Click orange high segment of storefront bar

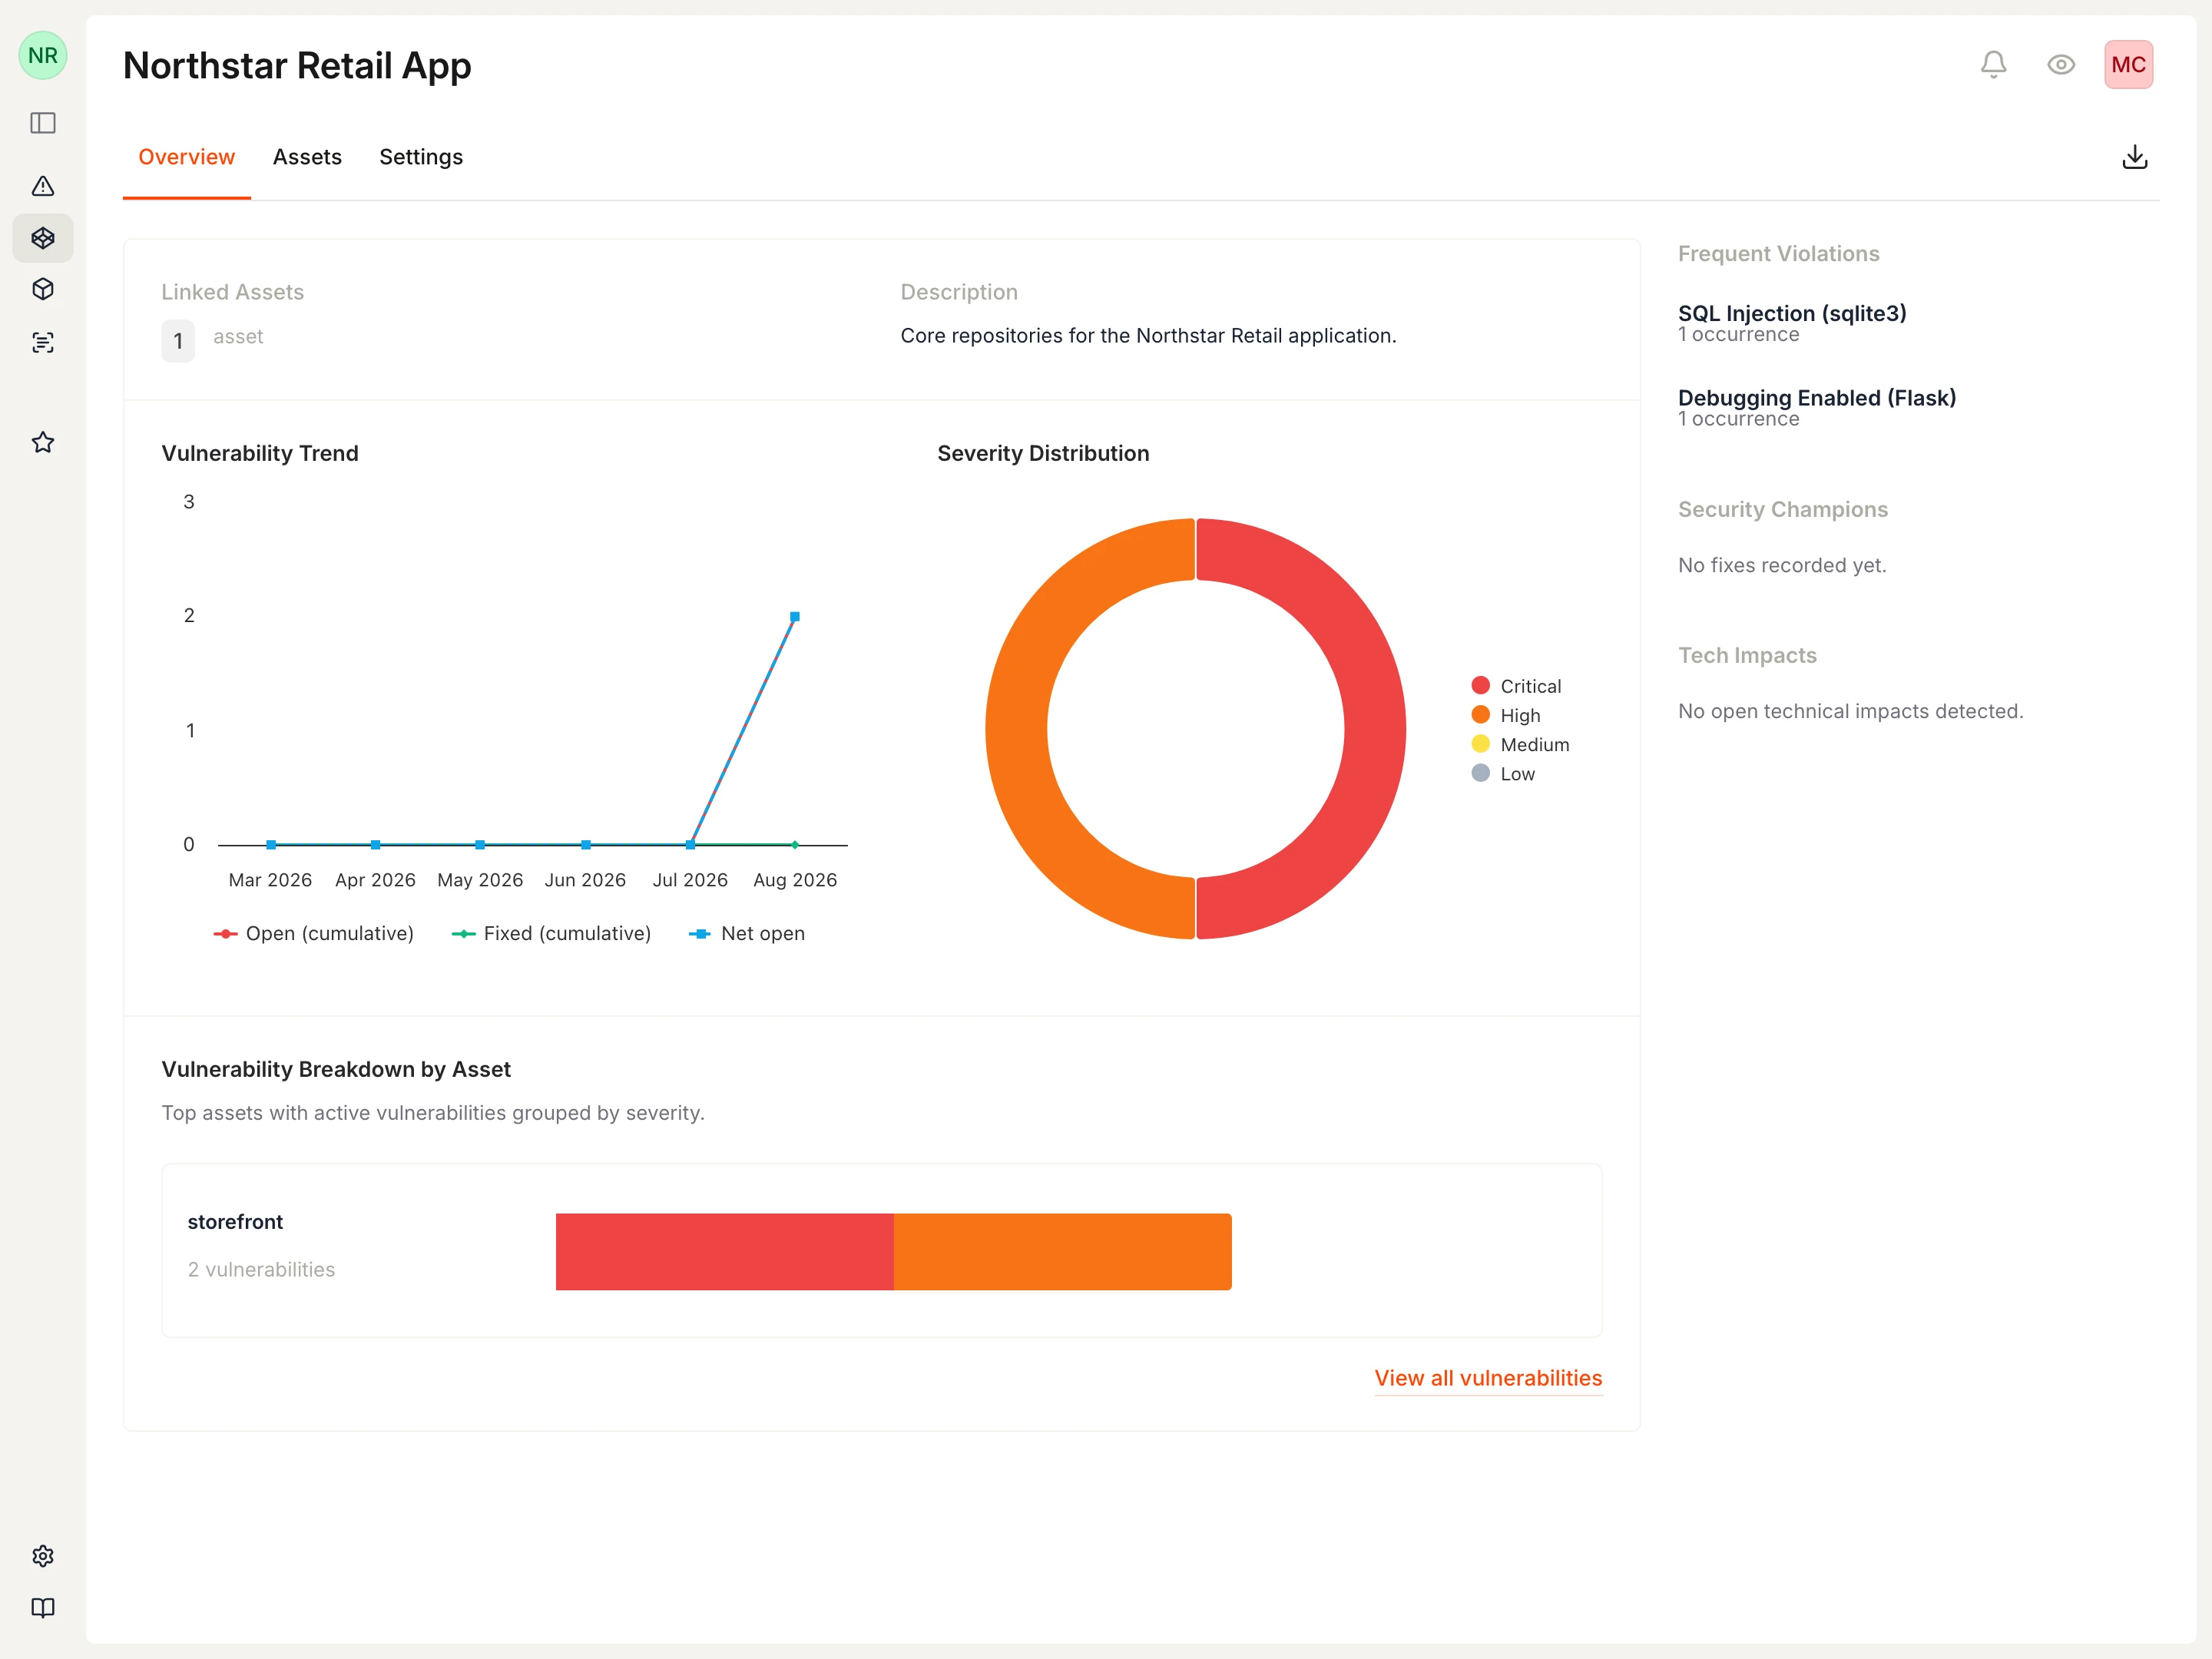(1063, 1251)
